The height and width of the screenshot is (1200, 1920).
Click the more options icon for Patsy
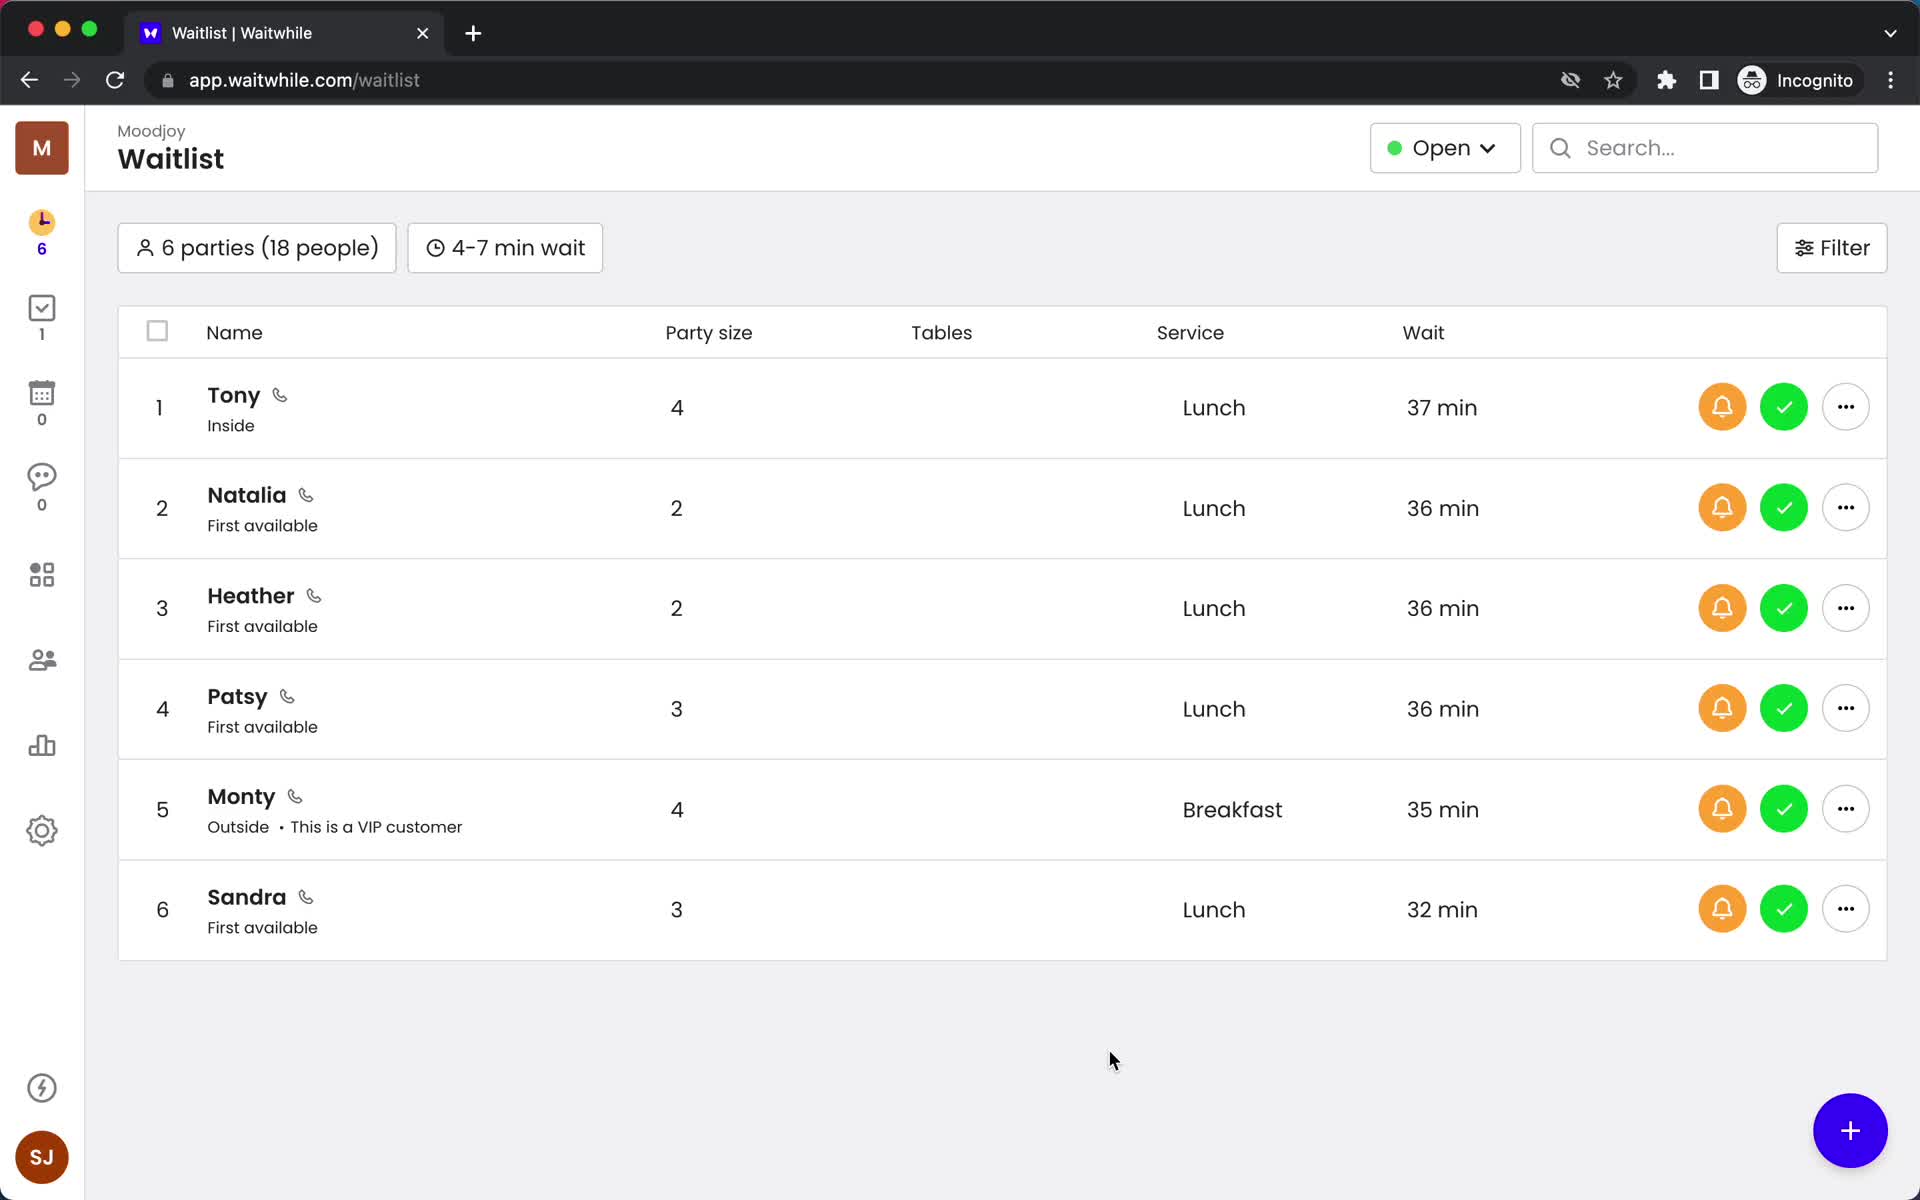tap(1845, 708)
